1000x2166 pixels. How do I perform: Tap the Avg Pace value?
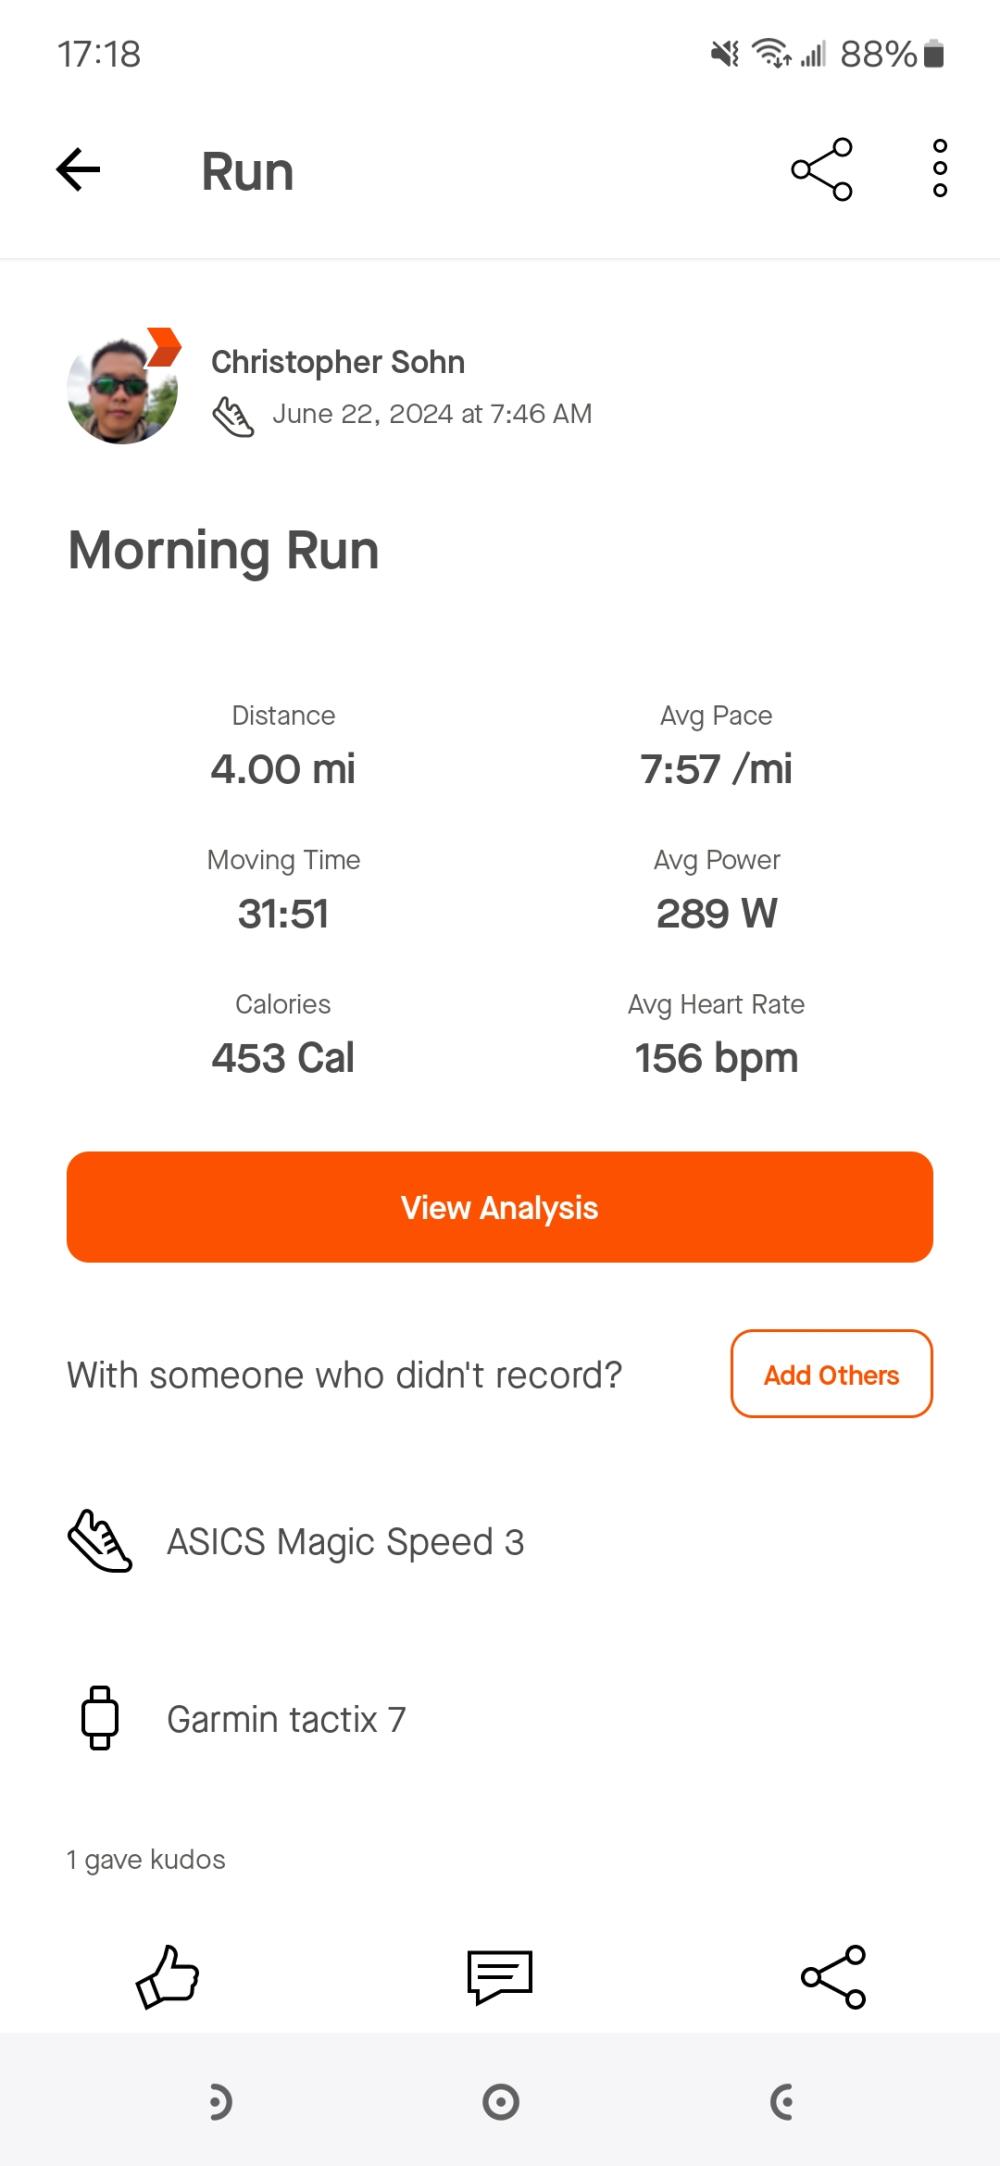point(716,769)
